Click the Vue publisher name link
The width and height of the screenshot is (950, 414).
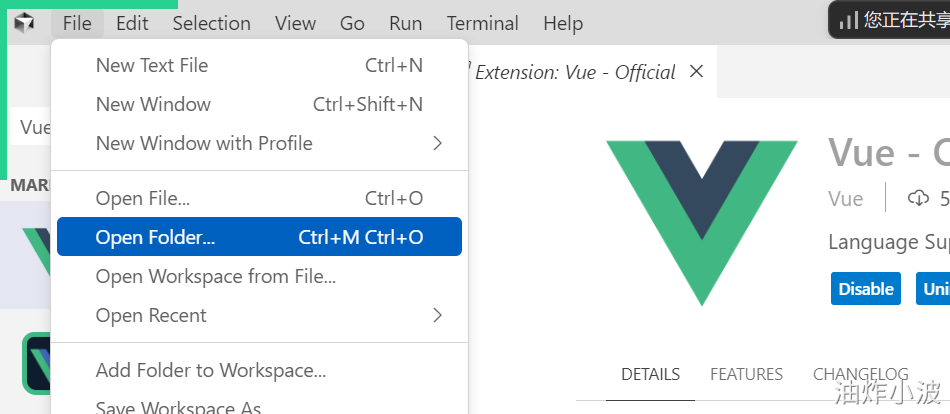845,198
